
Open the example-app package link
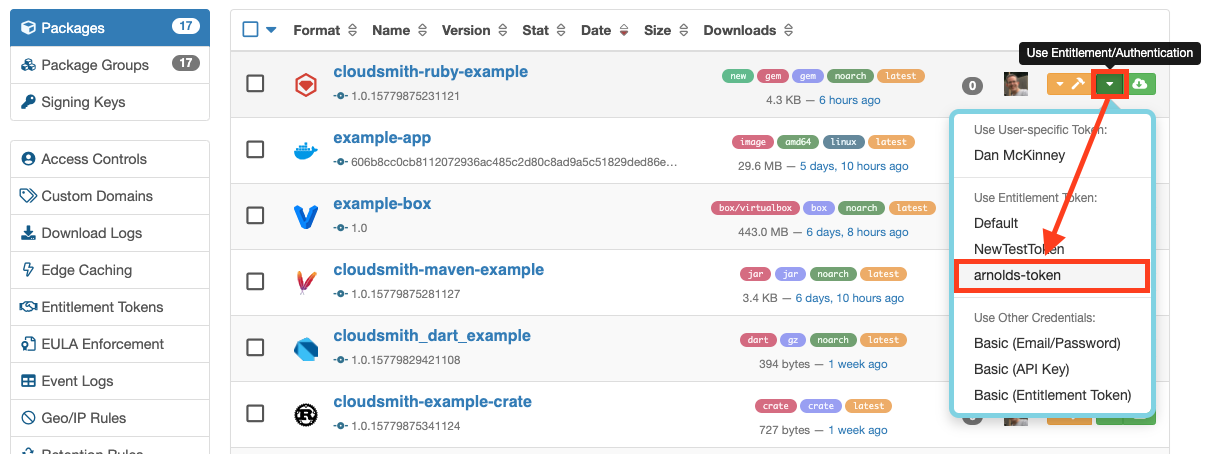pos(382,138)
